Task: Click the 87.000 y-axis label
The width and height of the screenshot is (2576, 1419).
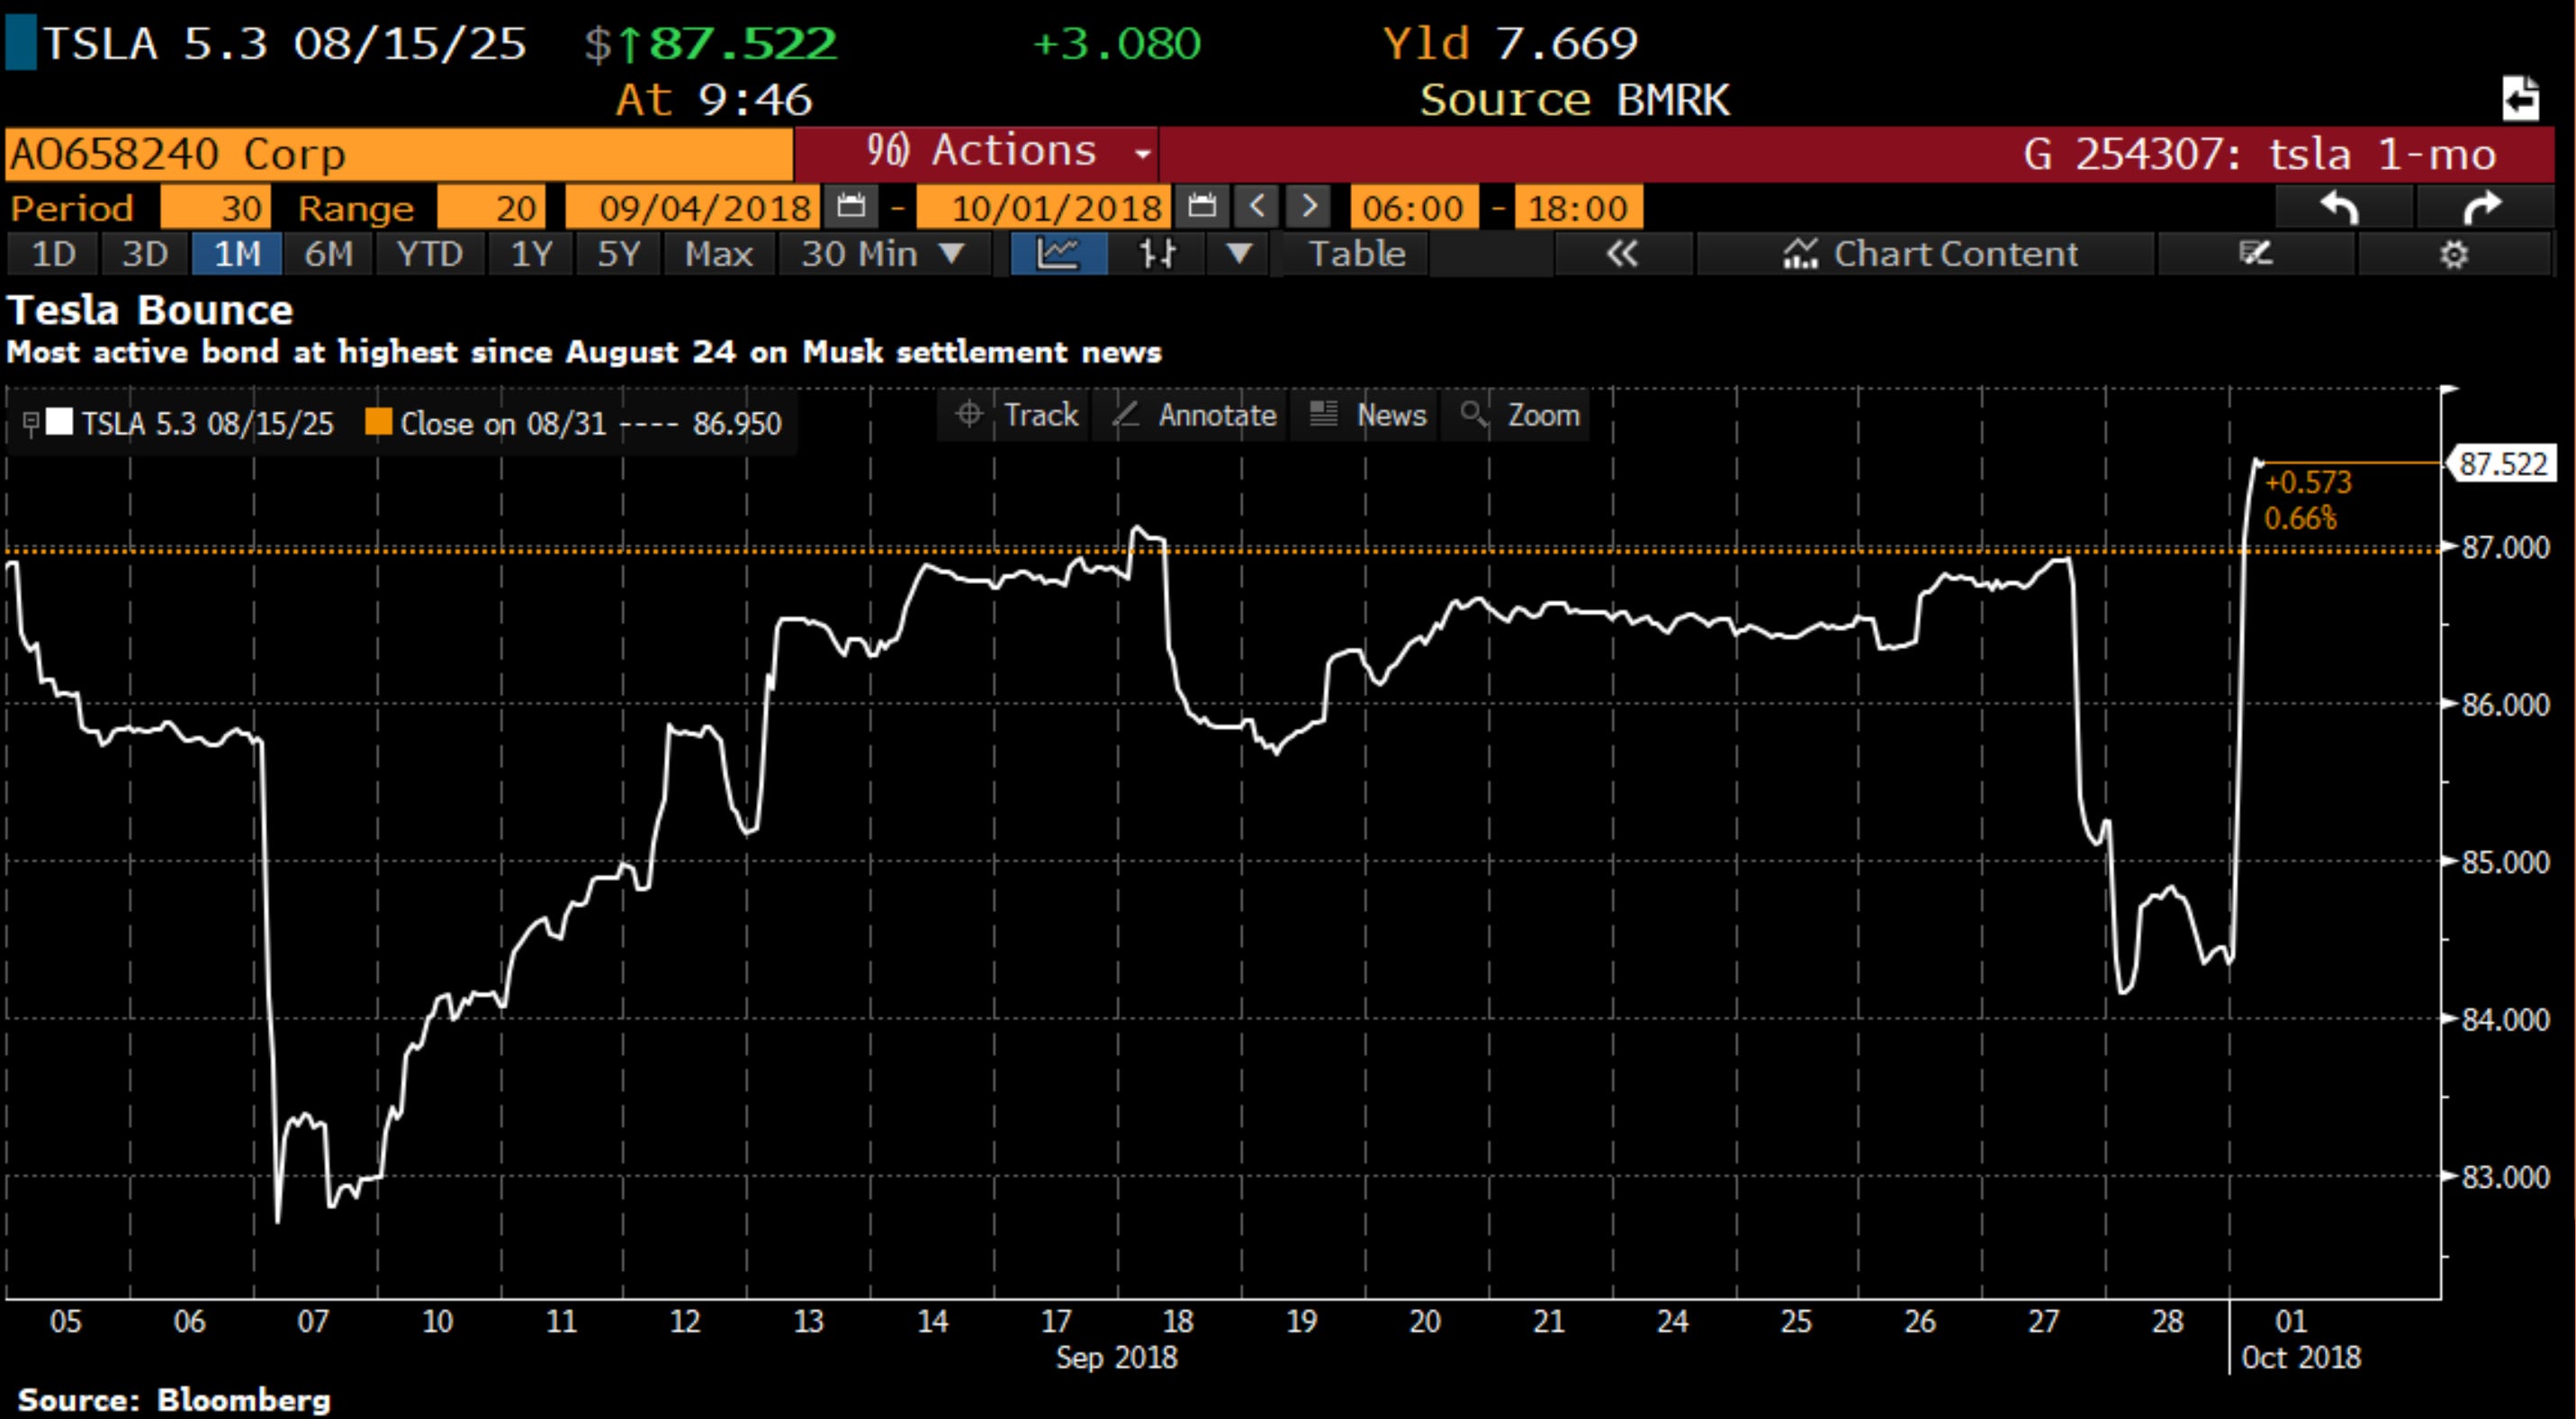Action: point(2506,548)
